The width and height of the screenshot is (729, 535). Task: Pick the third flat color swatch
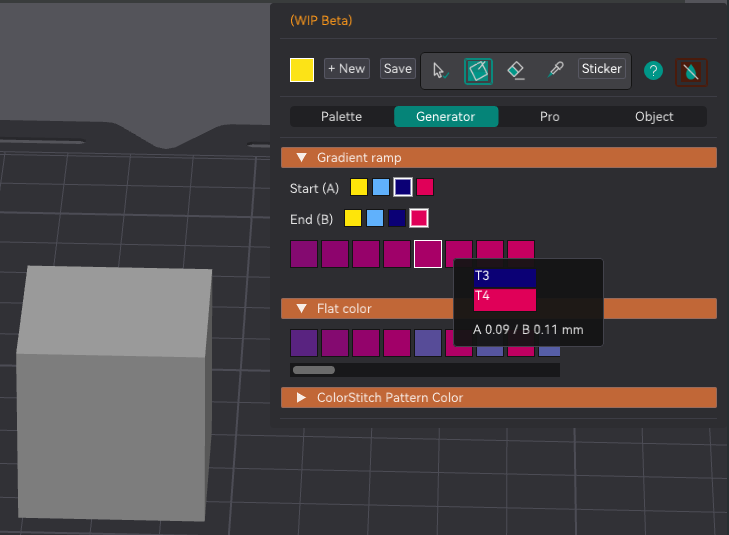(366, 343)
